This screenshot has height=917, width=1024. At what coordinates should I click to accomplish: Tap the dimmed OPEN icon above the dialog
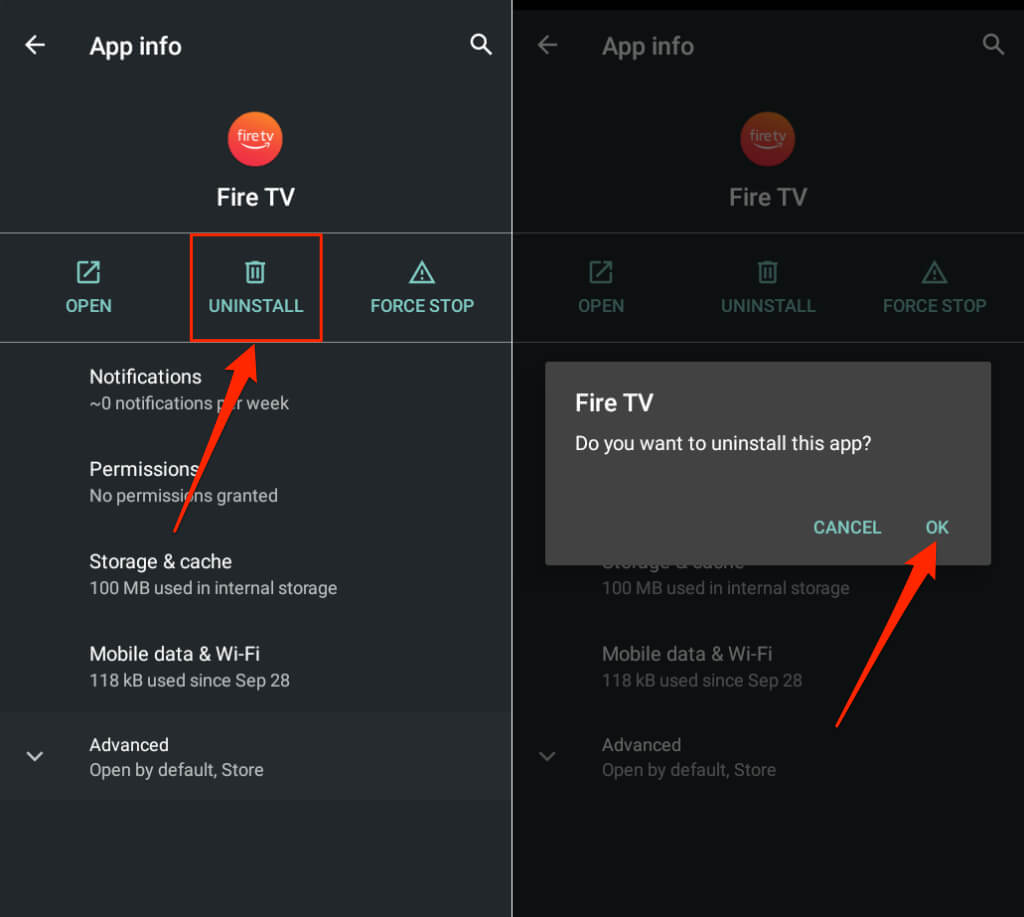pyautogui.click(x=600, y=272)
